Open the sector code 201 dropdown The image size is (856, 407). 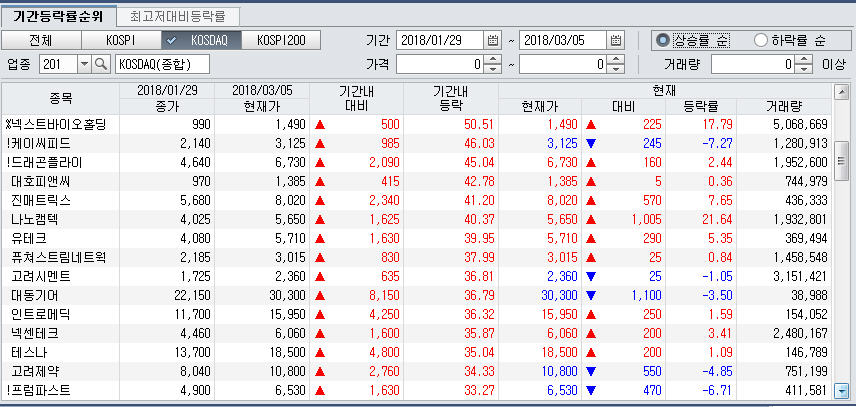(x=84, y=64)
